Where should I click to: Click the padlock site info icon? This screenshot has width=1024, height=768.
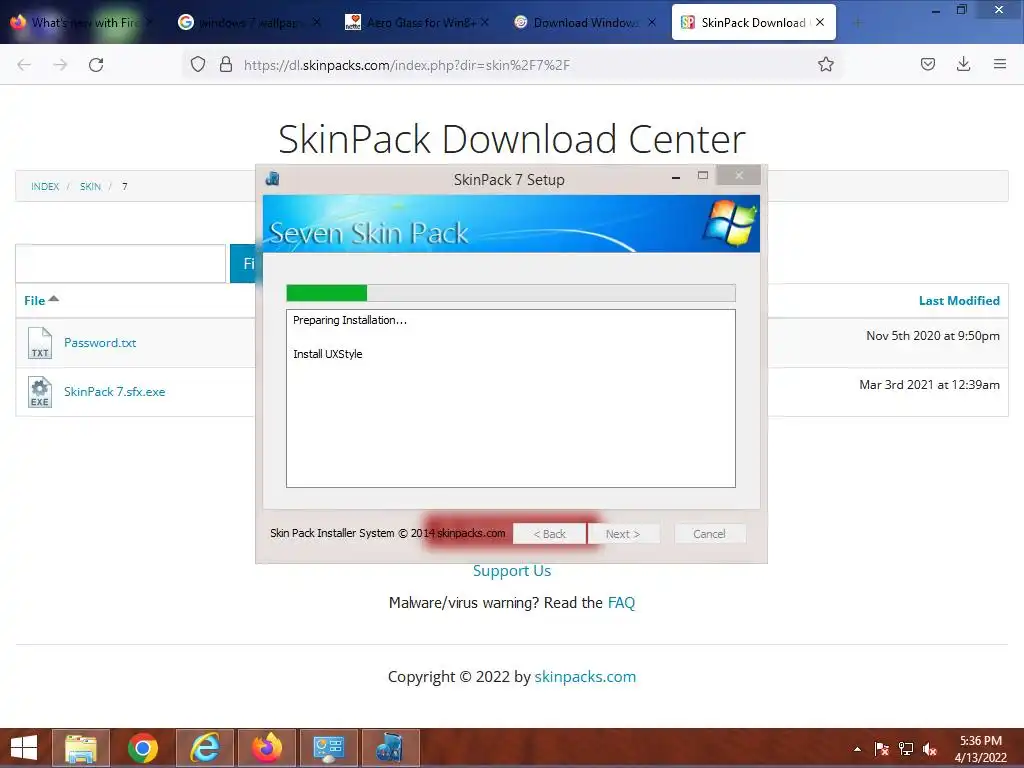[226, 65]
